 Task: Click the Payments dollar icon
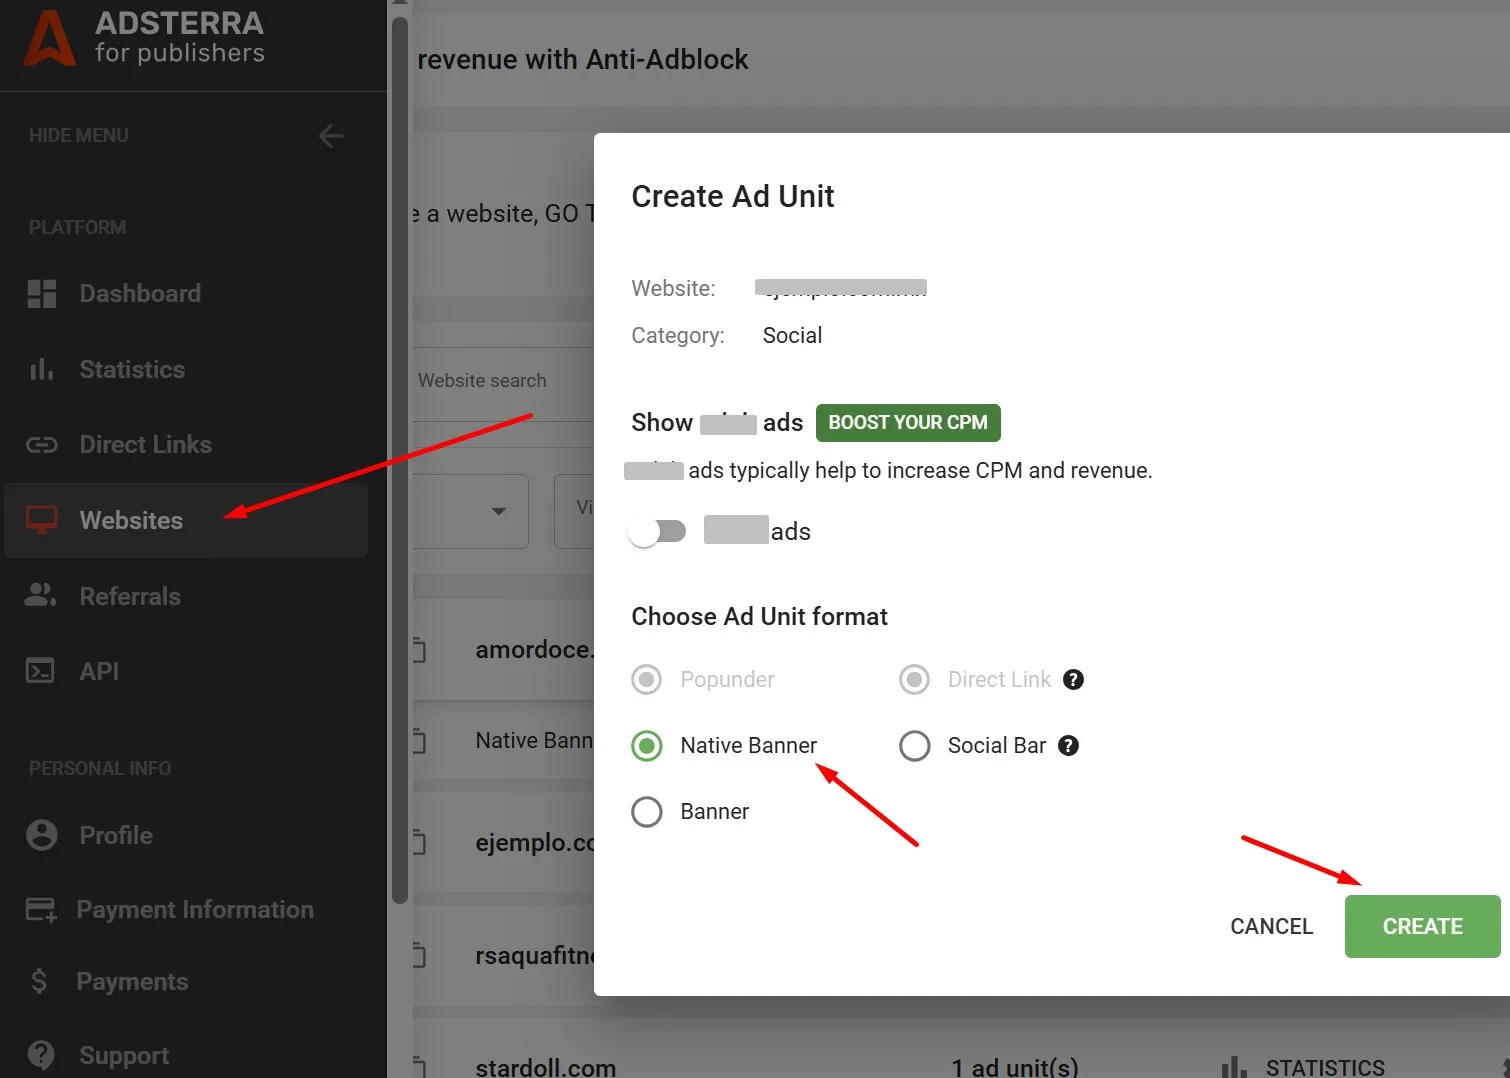point(39,982)
